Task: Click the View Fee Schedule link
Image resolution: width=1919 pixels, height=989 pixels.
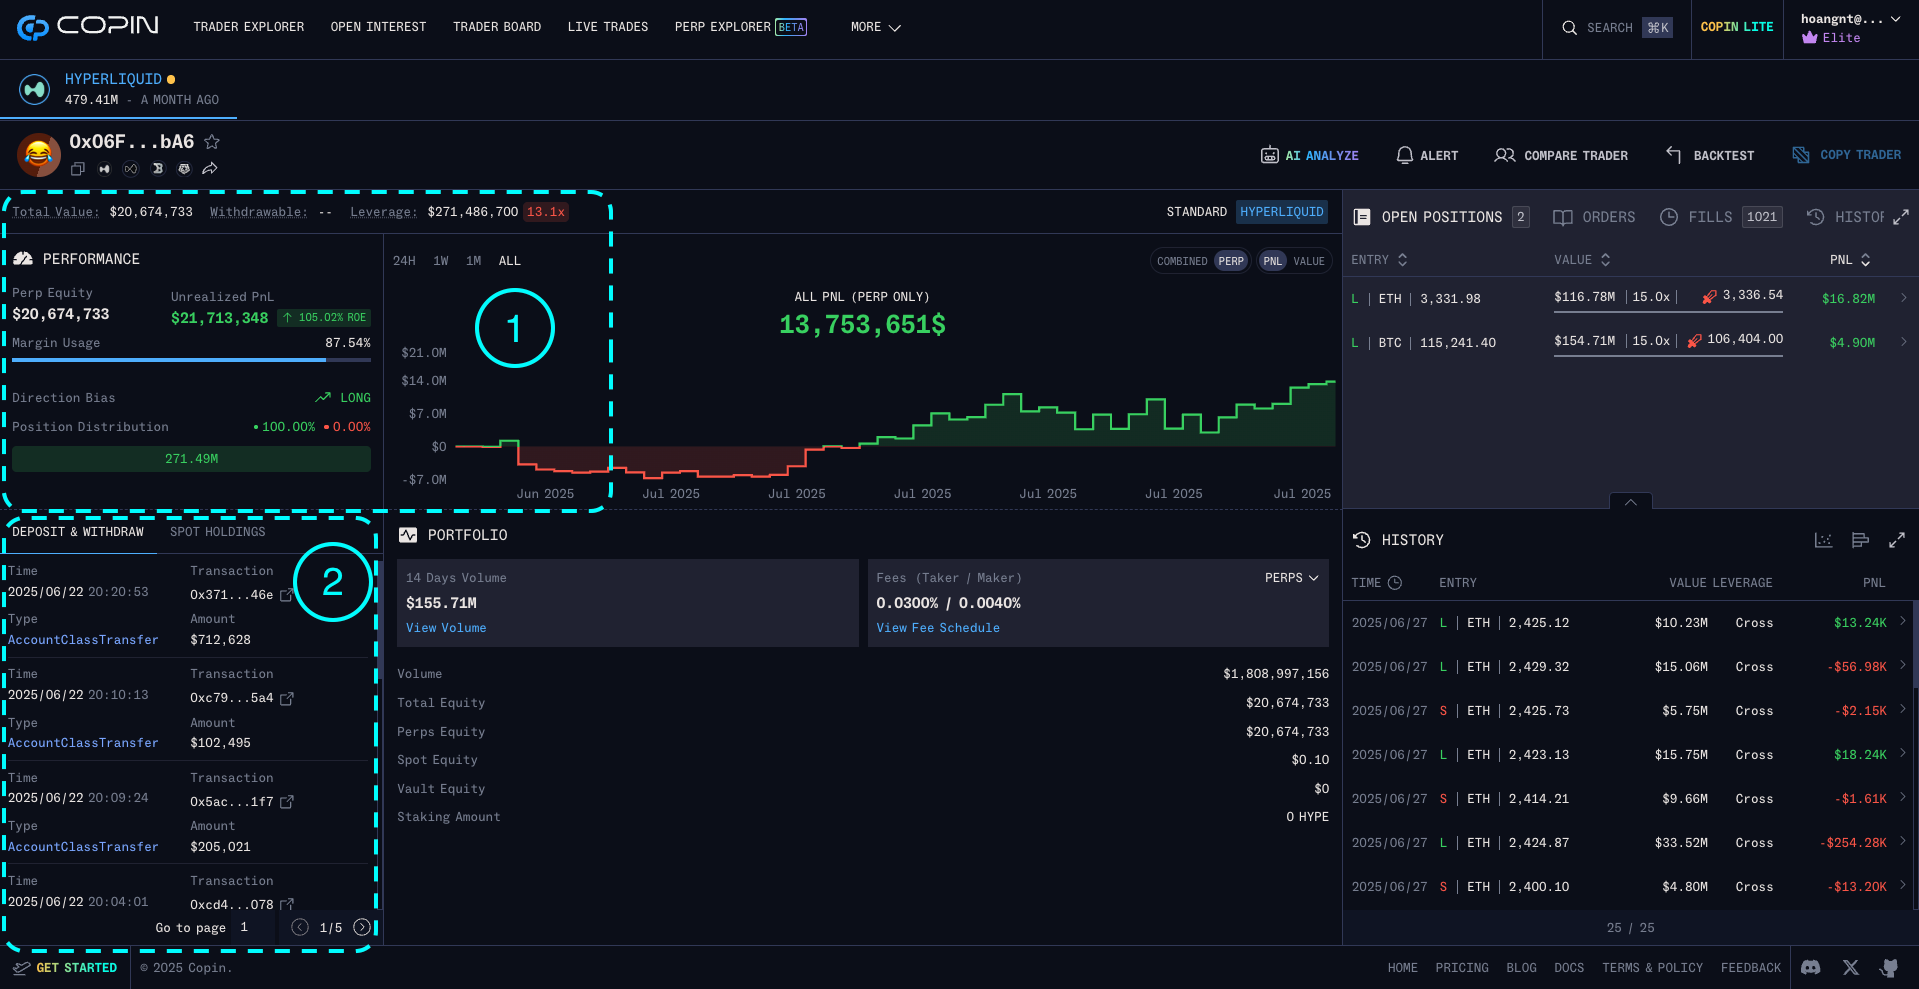Action: (x=938, y=628)
